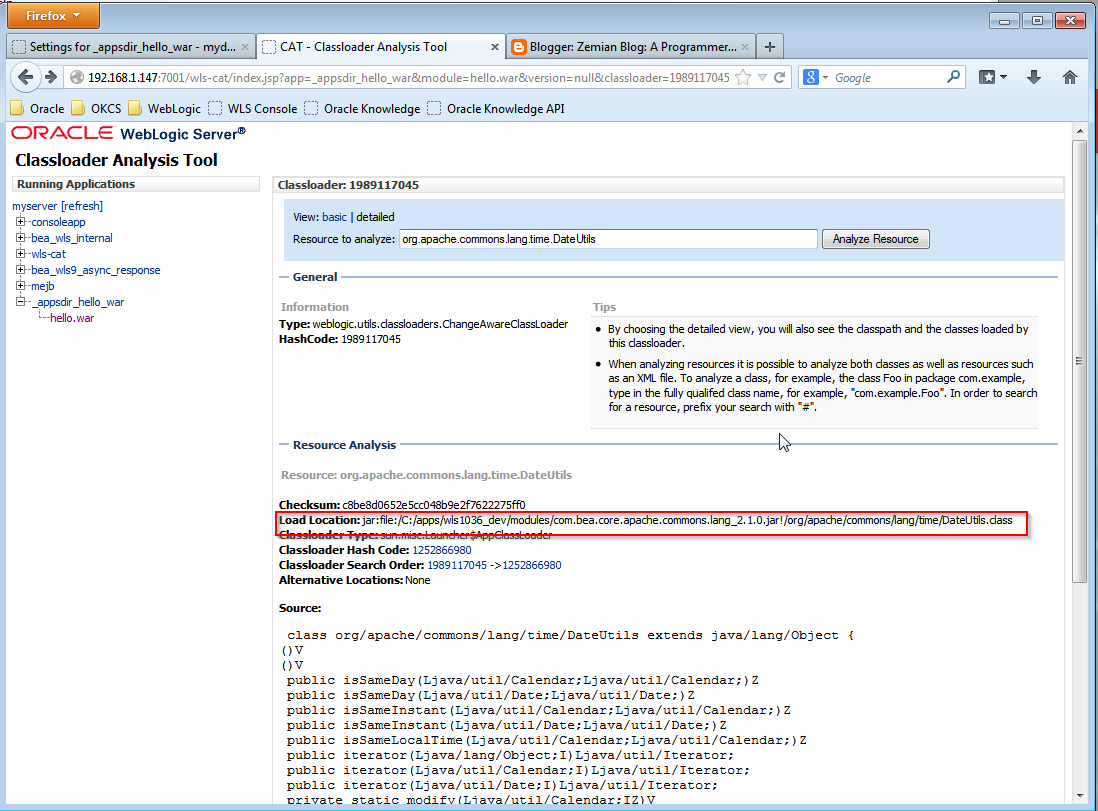The width and height of the screenshot is (1098, 811).
Task: Open the Oracle Knowledge bookmark
Action: pos(362,109)
